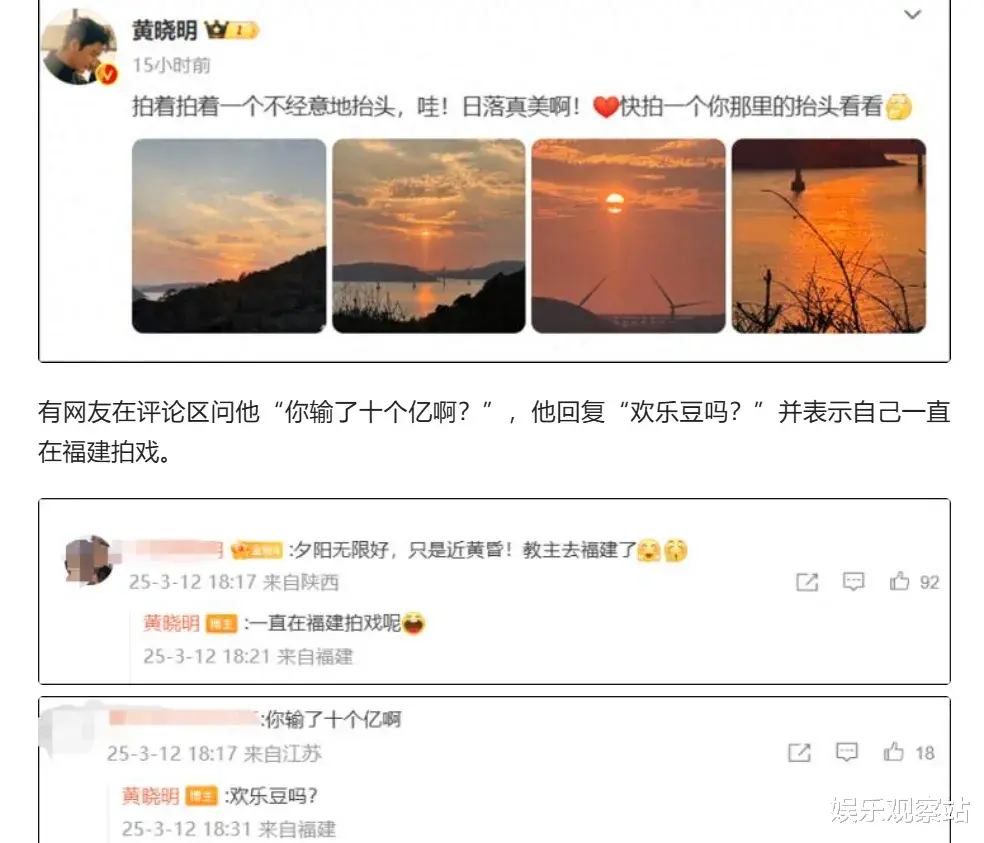Open 黄晓明 username at post top
The image size is (984, 843).
coord(164,30)
